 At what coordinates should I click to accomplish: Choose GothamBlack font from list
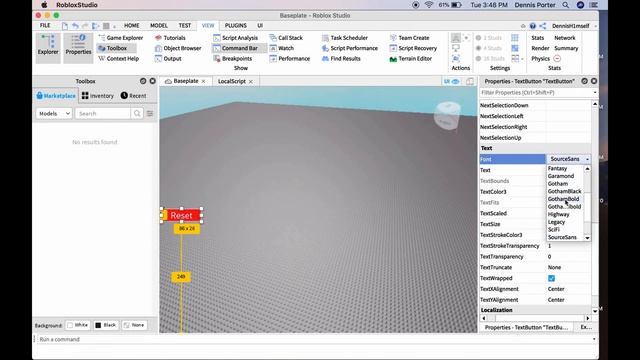coord(564,191)
